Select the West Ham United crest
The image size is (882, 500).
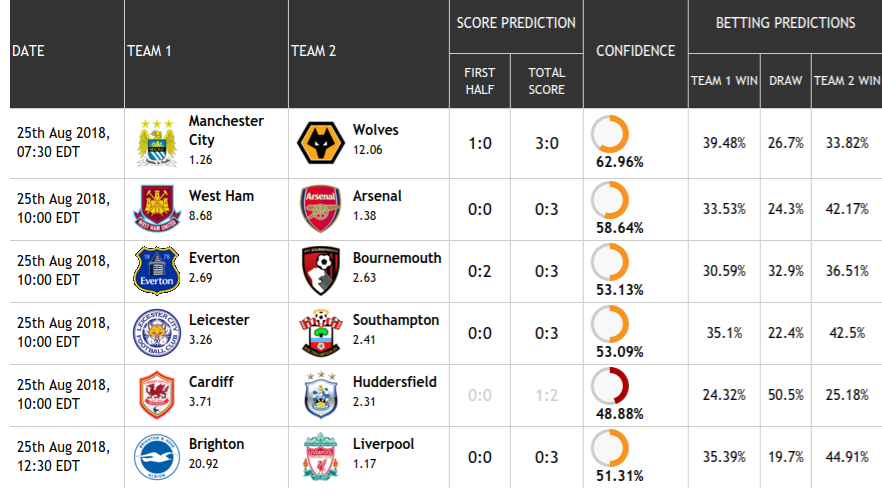[x=157, y=209]
